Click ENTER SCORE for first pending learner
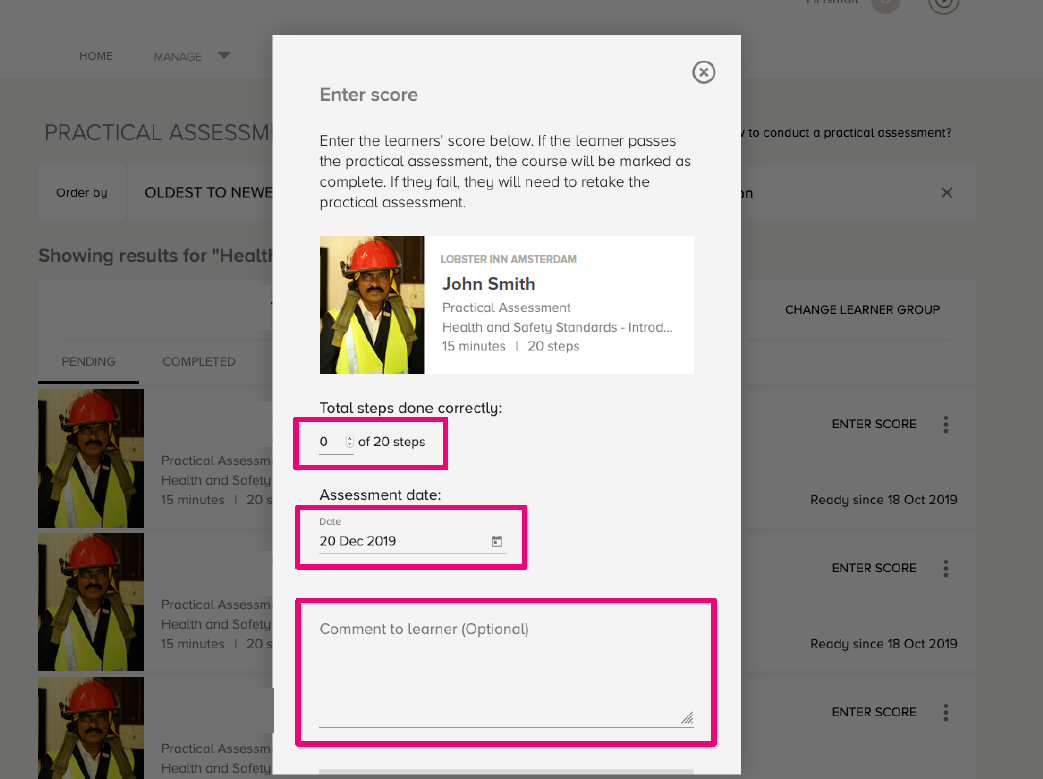The image size is (1043, 779). 874,424
